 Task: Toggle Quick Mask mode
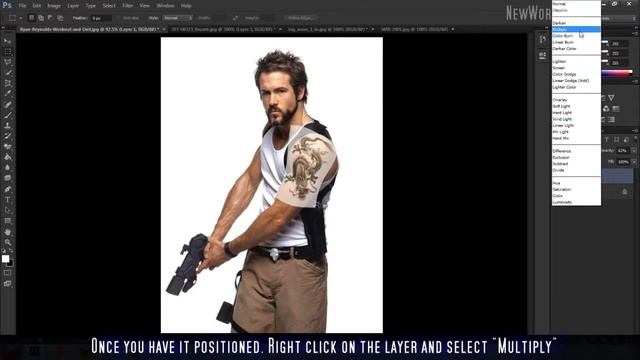click(x=7, y=273)
